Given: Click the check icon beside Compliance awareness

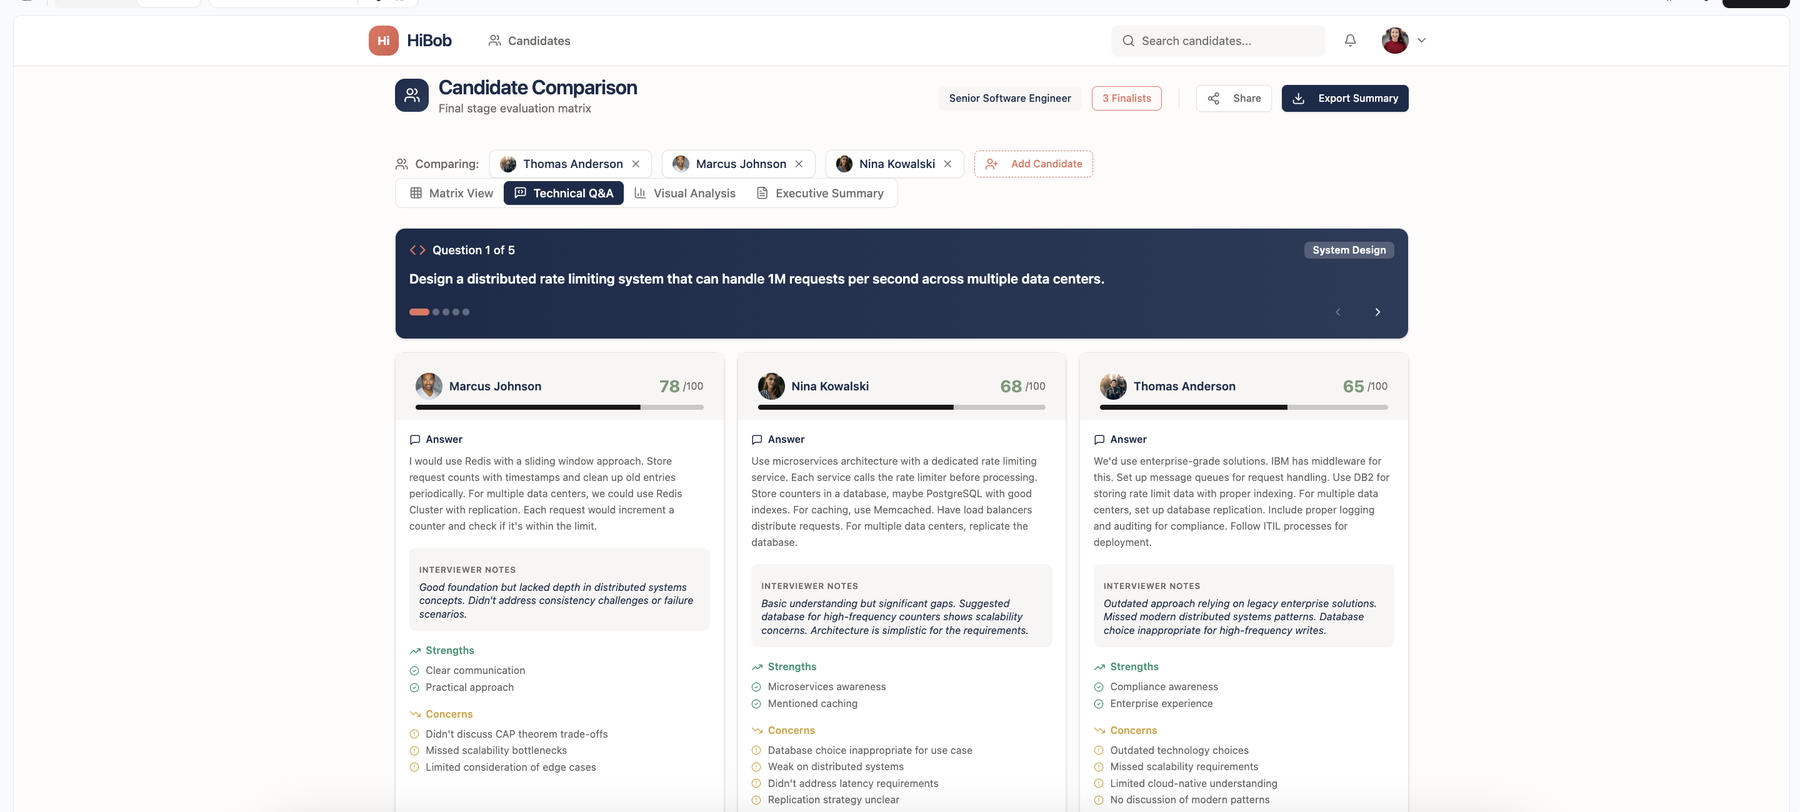Looking at the screenshot, I should click(1098, 687).
